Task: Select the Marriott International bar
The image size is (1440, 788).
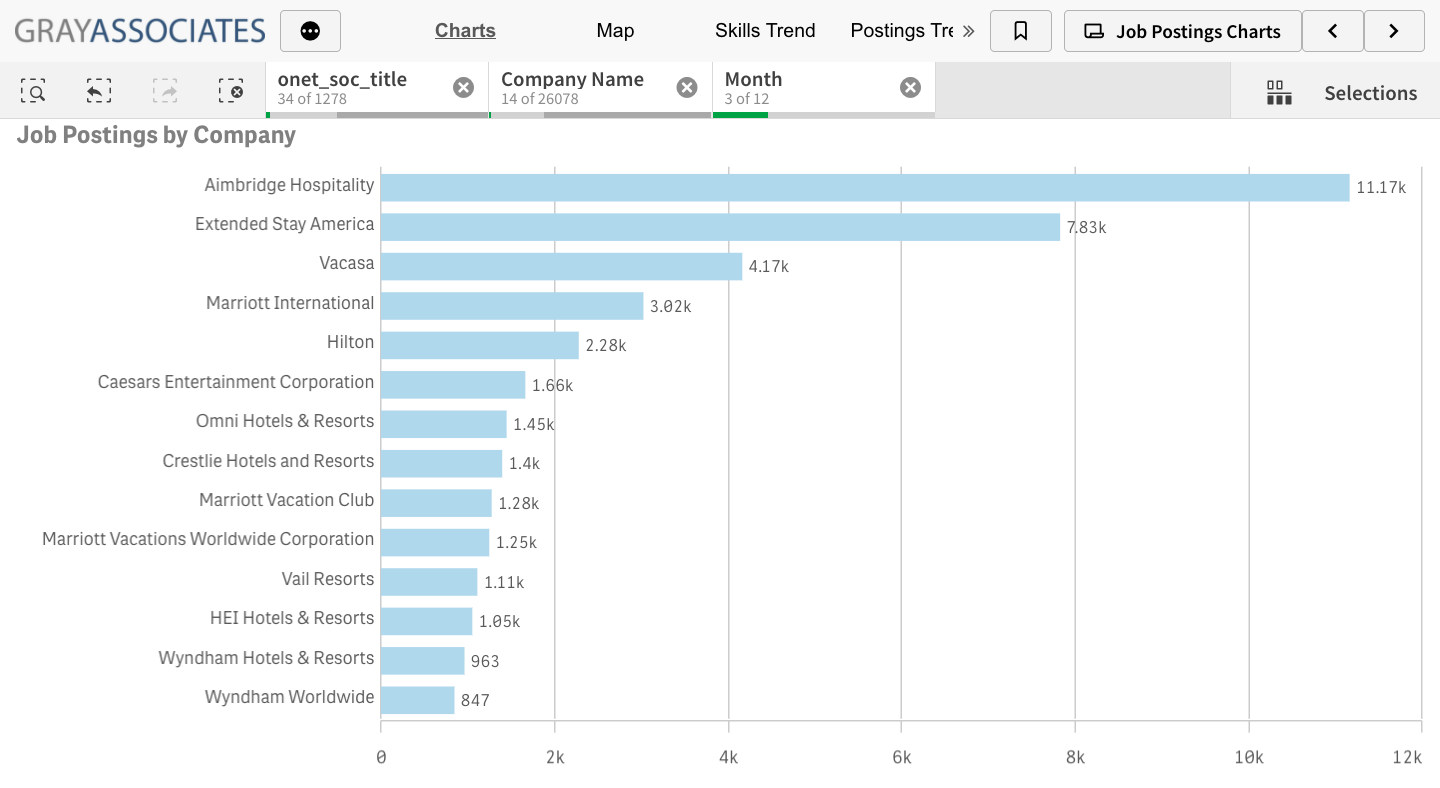Action: [x=512, y=306]
